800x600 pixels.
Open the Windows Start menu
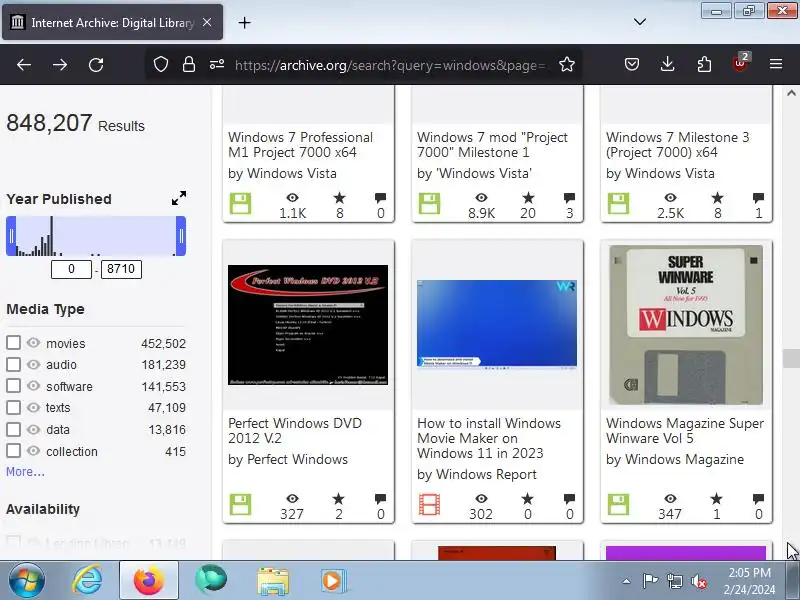coord(27,581)
